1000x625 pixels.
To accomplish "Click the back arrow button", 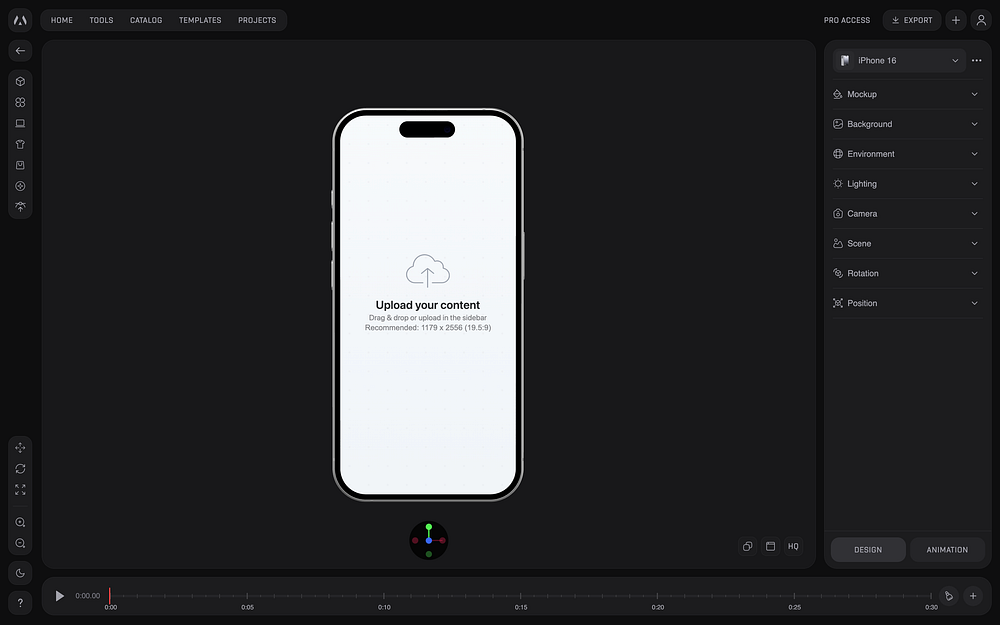I will (x=20, y=50).
